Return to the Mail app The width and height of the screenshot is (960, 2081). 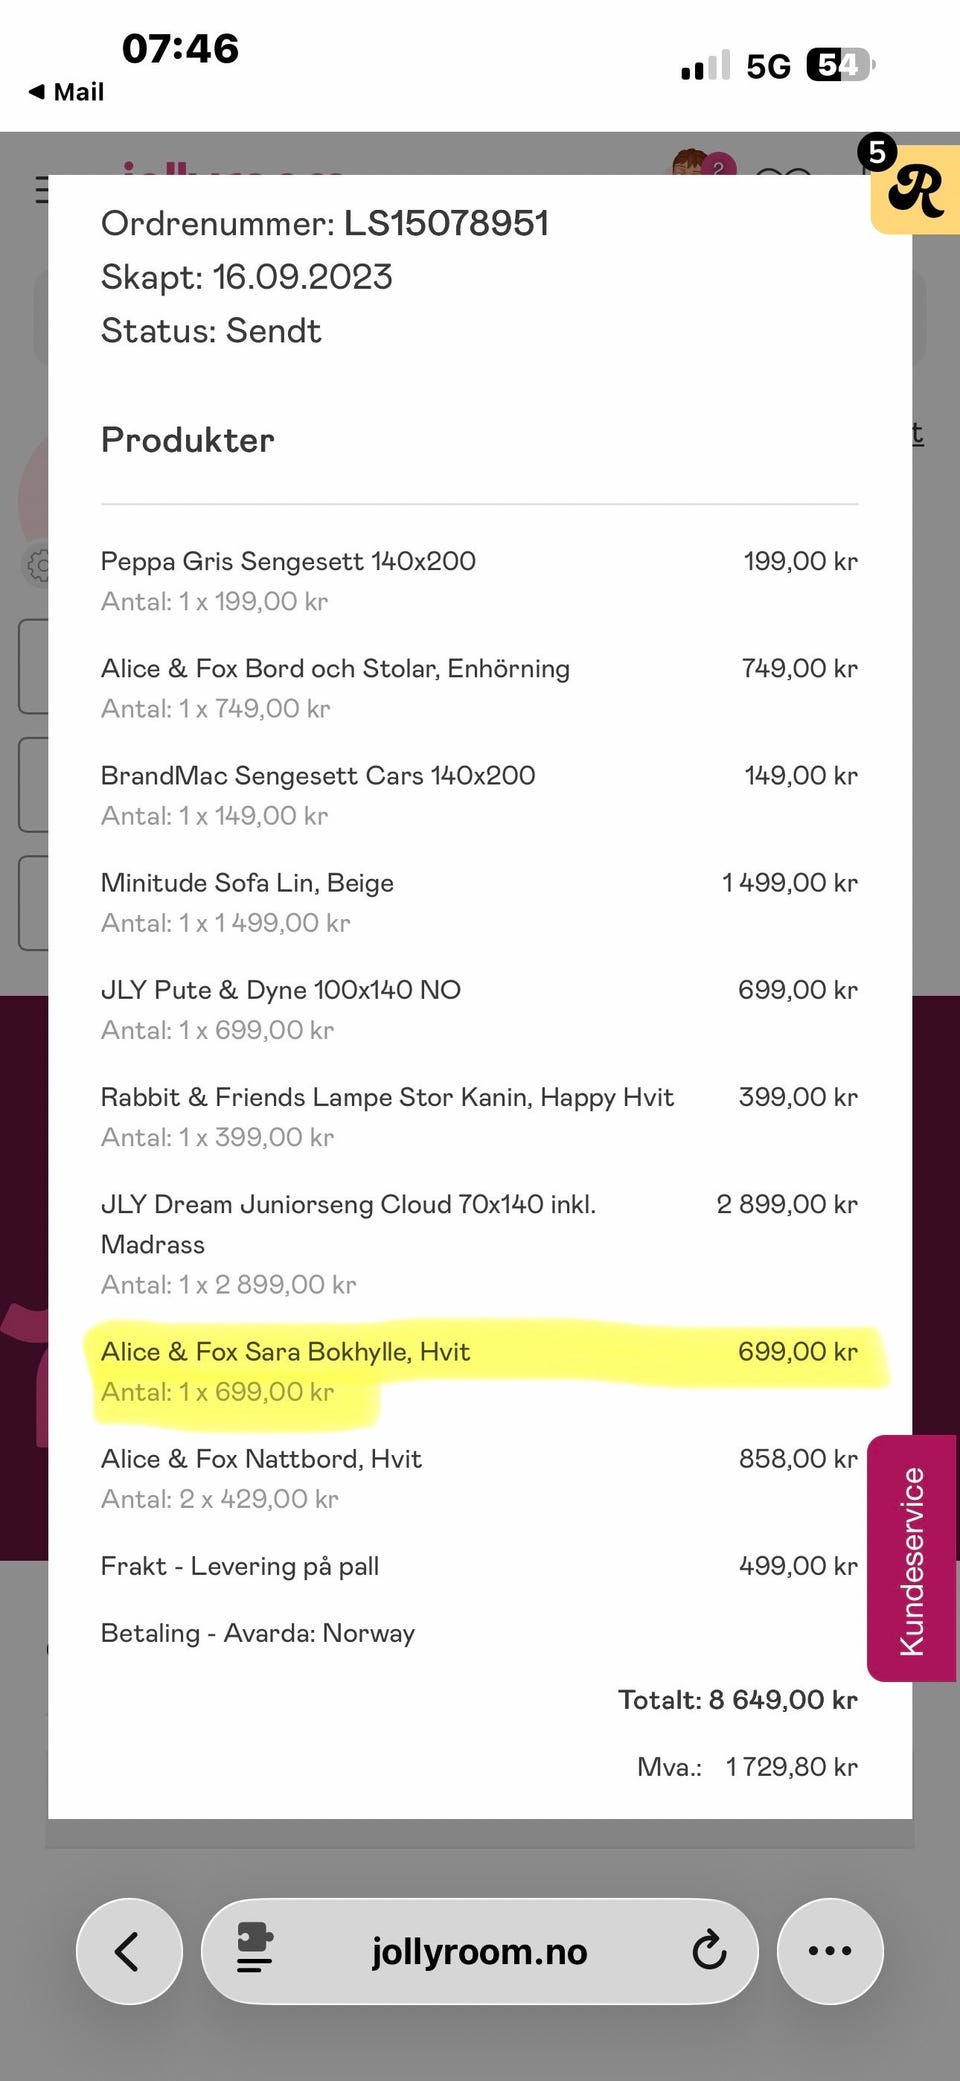click(66, 92)
